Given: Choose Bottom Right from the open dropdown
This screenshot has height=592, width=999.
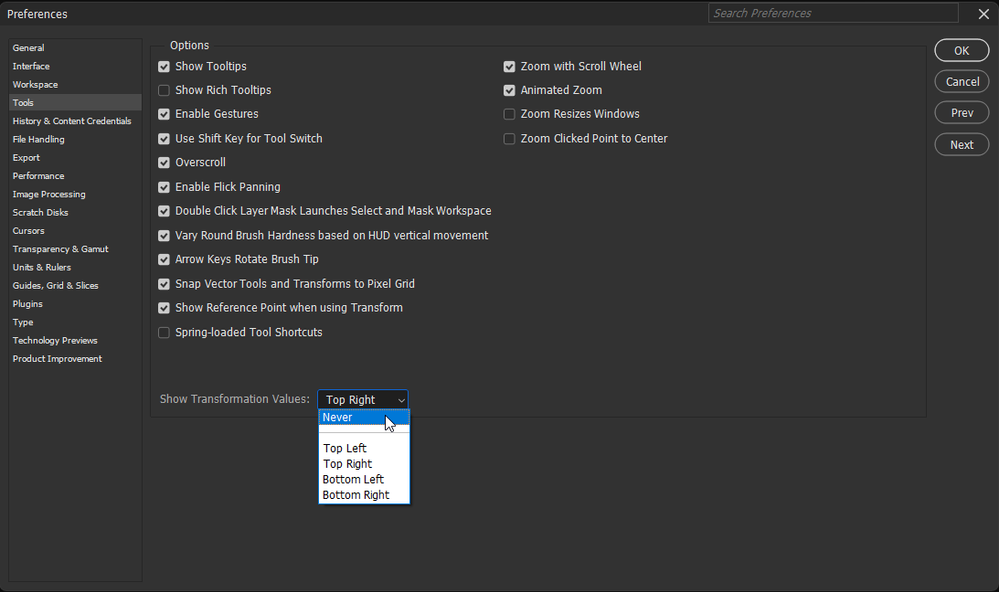Looking at the screenshot, I should (x=355, y=494).
